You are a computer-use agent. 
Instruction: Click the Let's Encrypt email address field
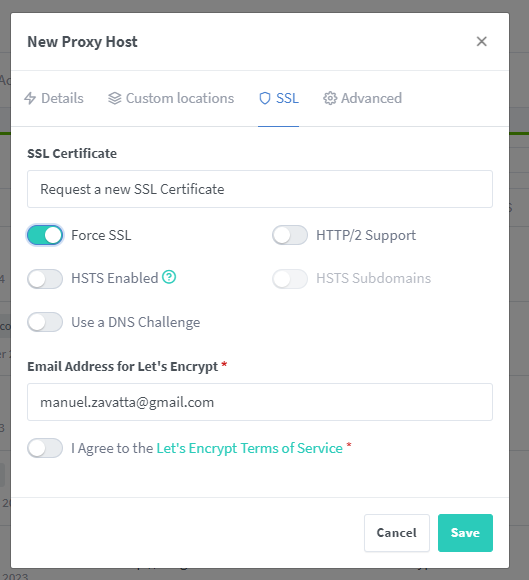coord(260,402)
